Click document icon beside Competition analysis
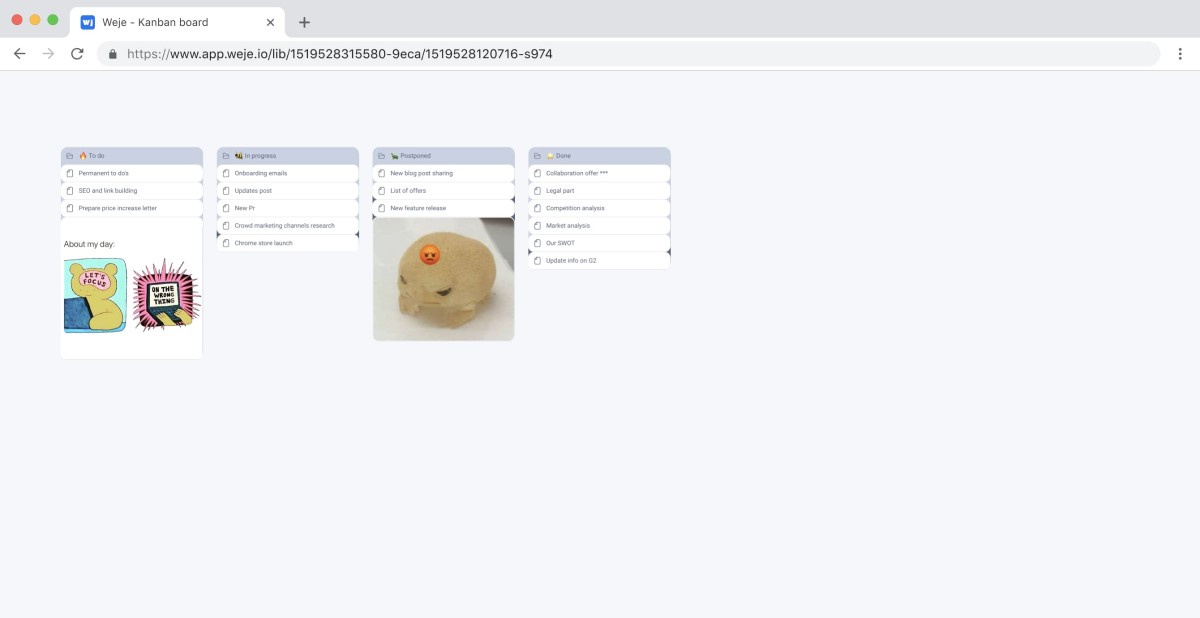This screenshot has height=618, width=1200. coord(538,208)
